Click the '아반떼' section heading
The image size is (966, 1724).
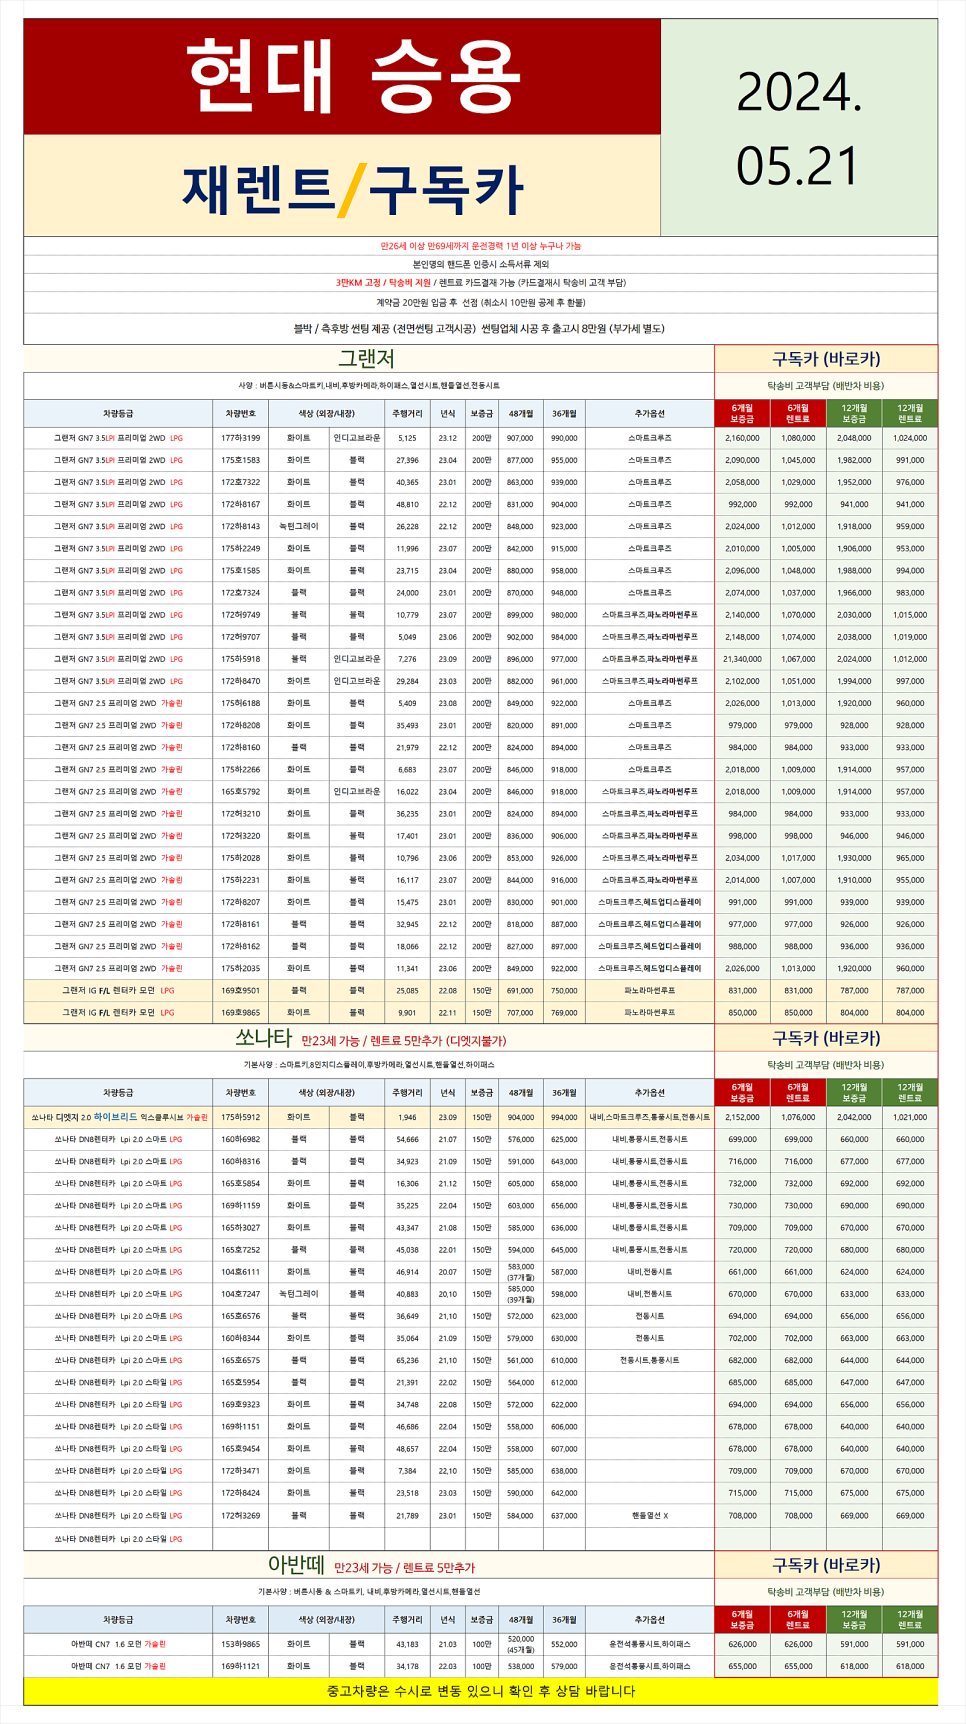297,1565
